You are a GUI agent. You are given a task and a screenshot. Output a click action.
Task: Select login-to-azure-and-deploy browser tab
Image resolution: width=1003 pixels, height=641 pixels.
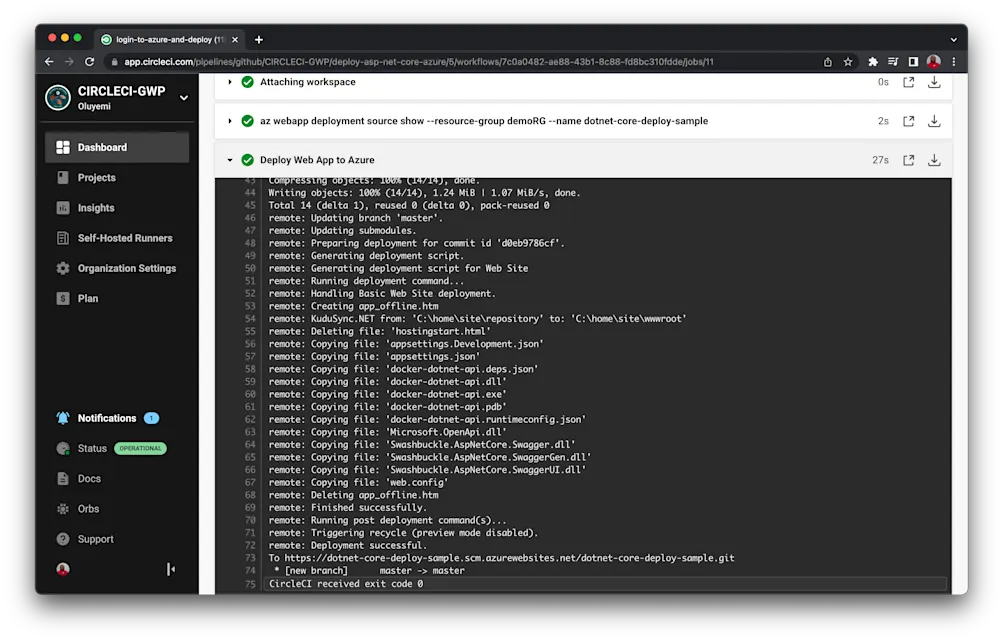[x=170, y=40]
